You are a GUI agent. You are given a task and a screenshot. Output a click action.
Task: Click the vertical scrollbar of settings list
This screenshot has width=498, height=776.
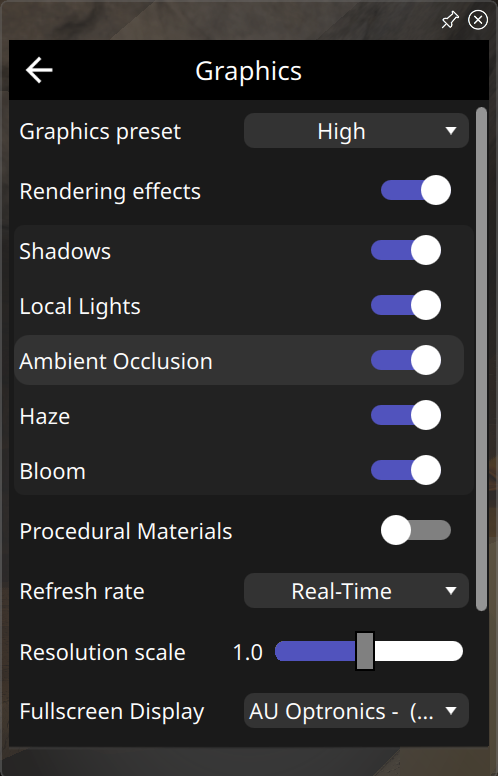(x=481, y=359)
